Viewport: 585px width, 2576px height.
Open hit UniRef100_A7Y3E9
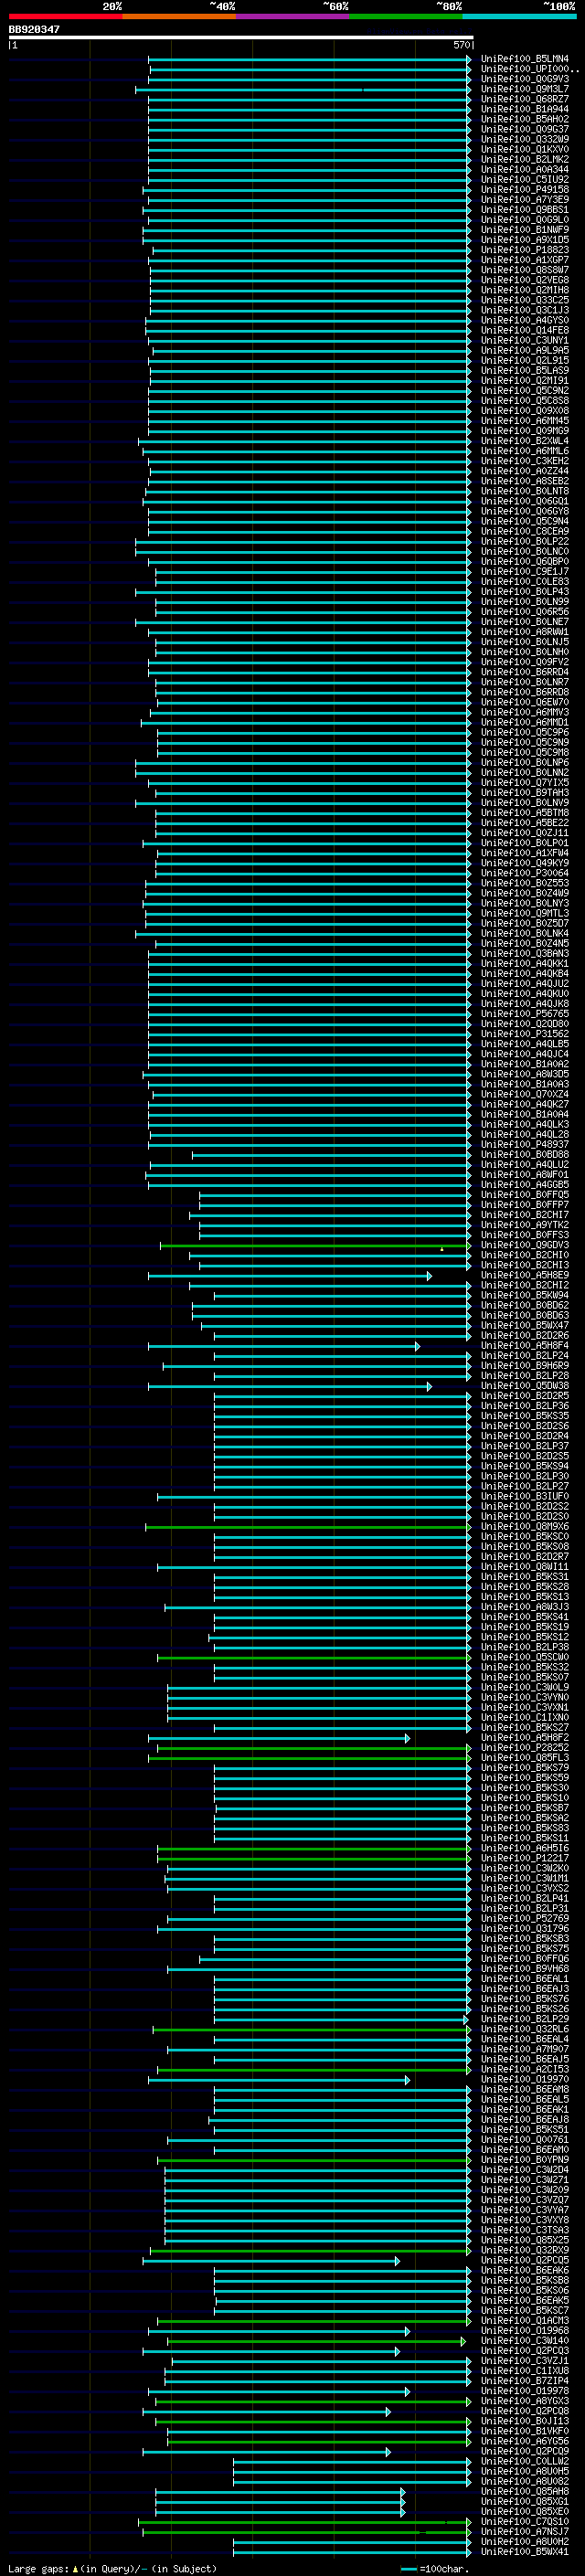pos(524,200)
